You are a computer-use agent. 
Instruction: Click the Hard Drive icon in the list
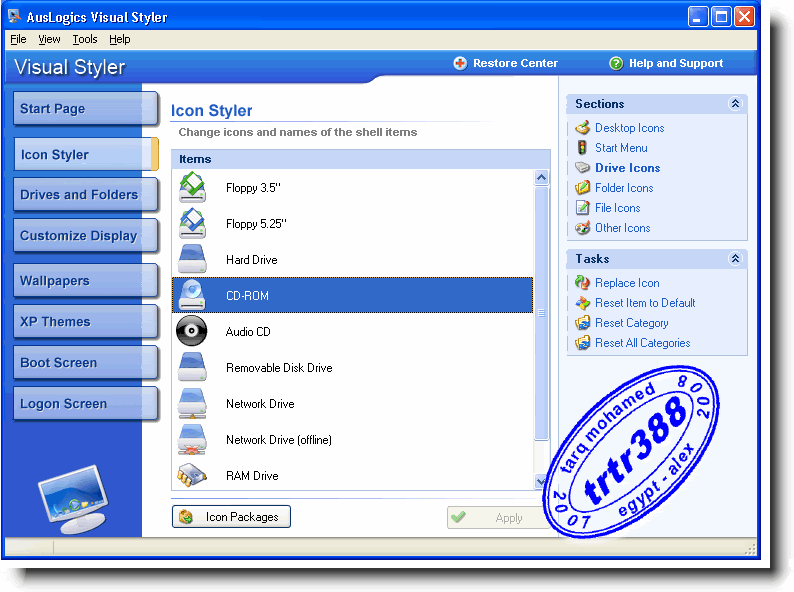point(192,259)
